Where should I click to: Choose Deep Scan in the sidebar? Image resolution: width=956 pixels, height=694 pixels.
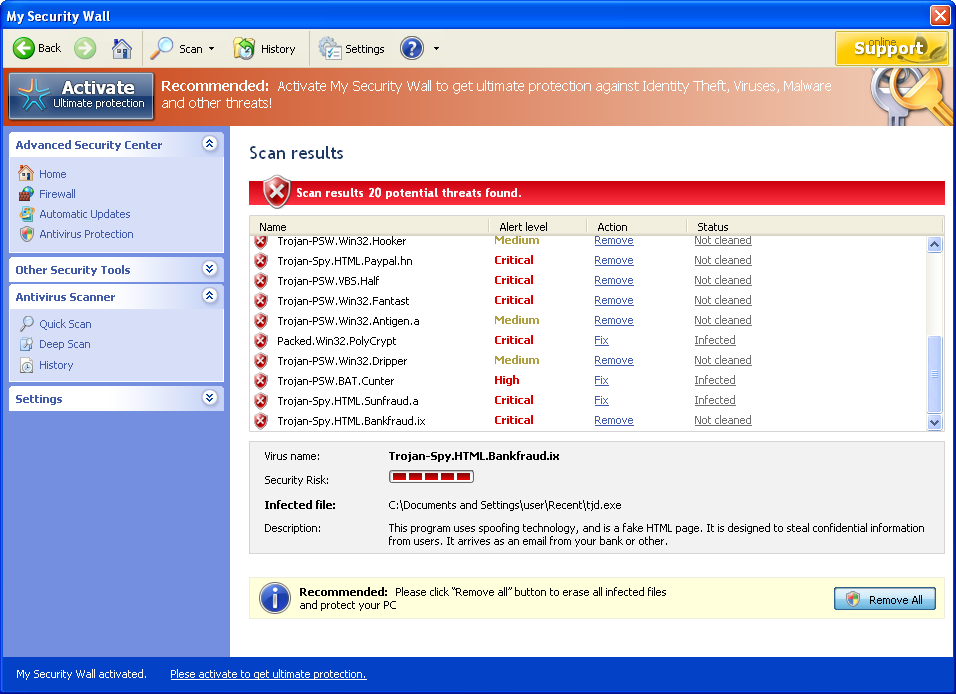(65, 344)
